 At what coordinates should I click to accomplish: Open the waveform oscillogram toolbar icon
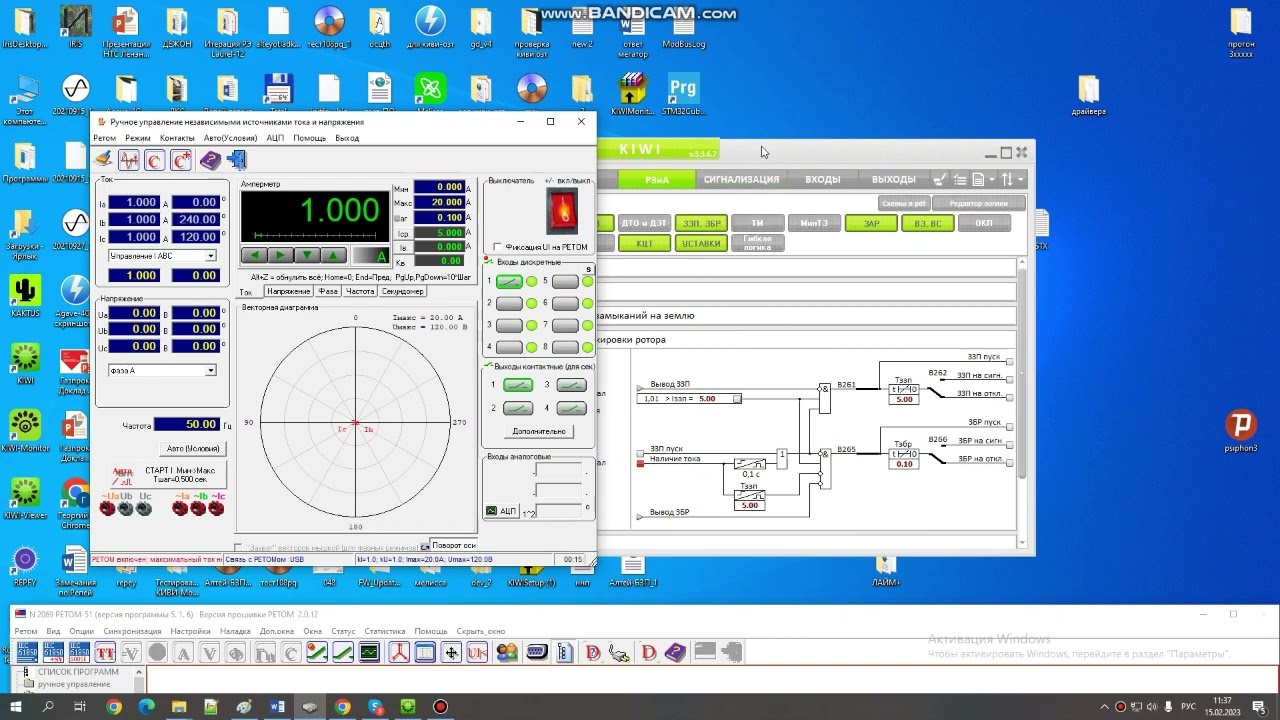coord(129,160)
